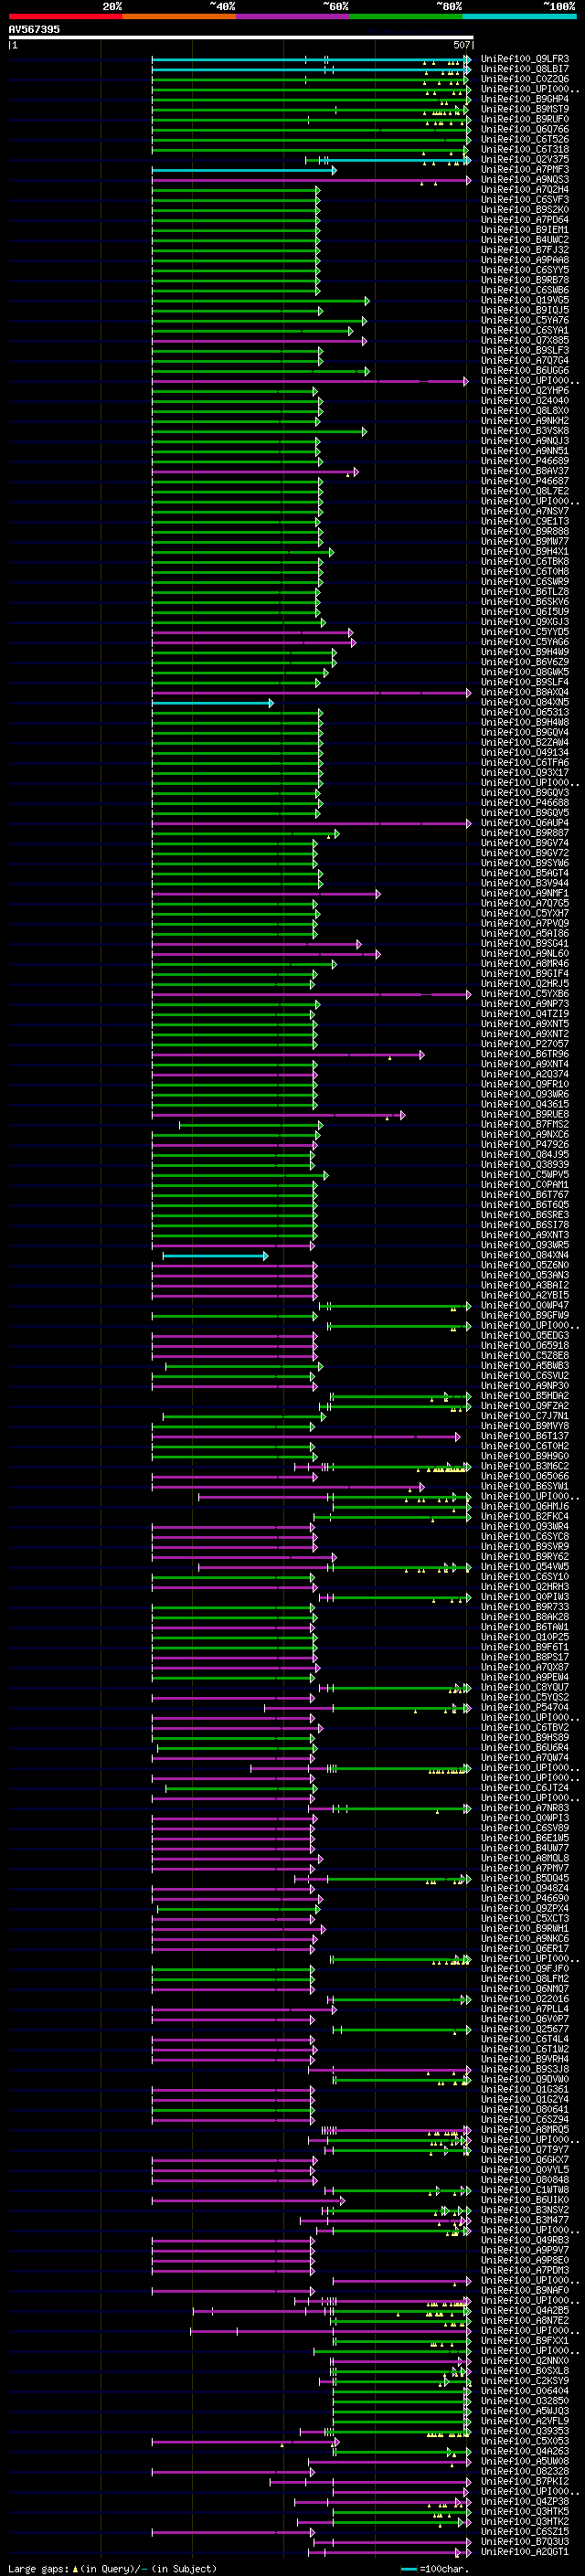The image size is (585, 2576).
Task: Select the label UniRef100_Q93X17
Action: [x=525, y=772]
